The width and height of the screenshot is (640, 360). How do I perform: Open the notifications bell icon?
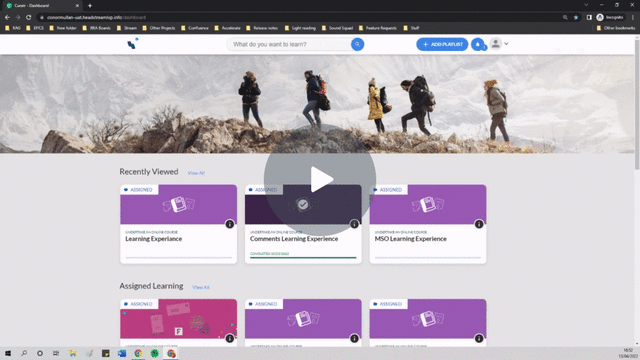pyautogui.click(x=478, y=44)
